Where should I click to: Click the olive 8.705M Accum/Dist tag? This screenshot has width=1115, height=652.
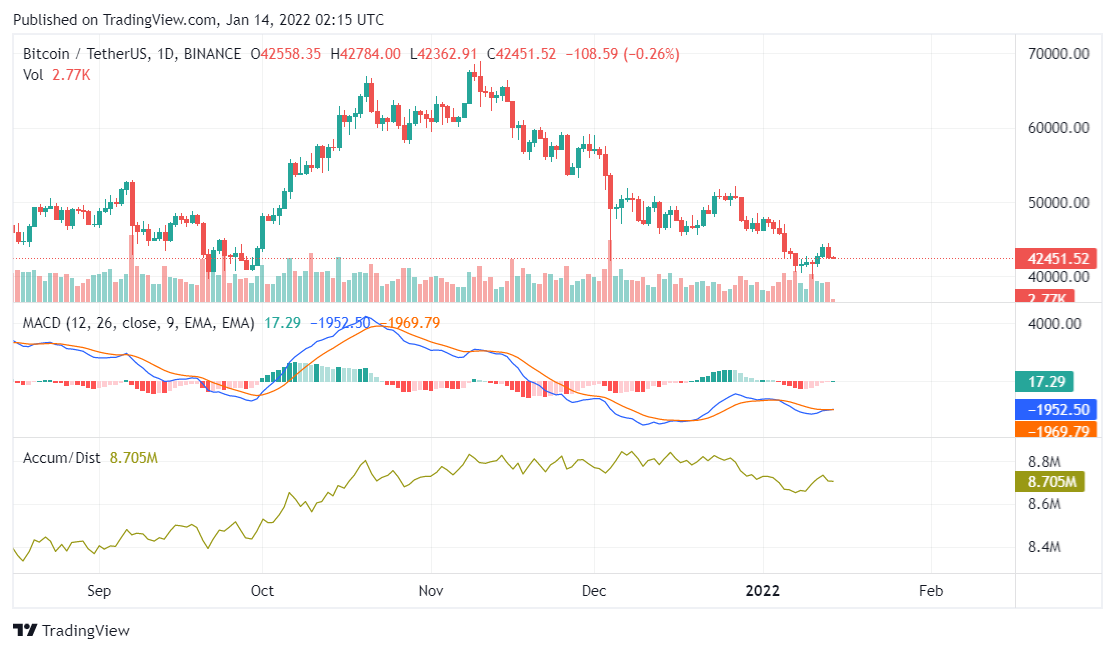point(1056,482)
